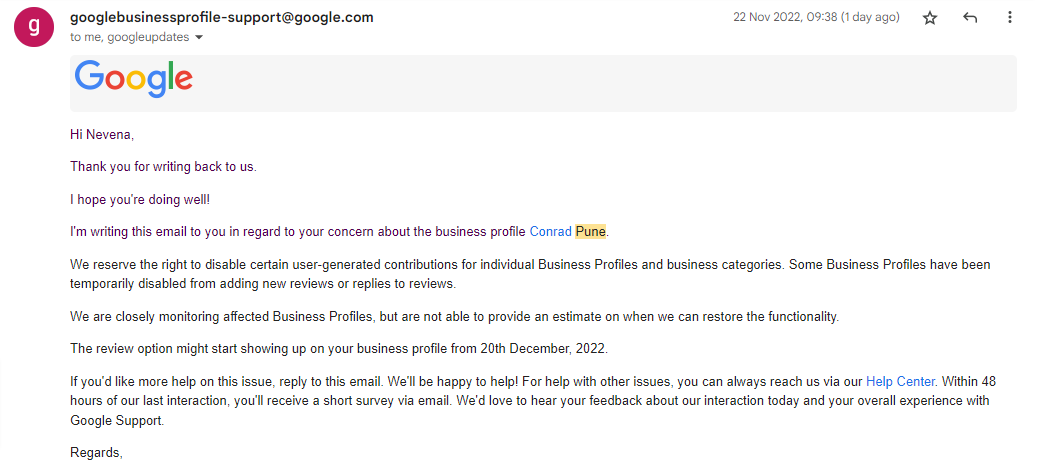The image size is (1038, 467).
Task: Click the grey header banner beside logo
Action: 604,83
